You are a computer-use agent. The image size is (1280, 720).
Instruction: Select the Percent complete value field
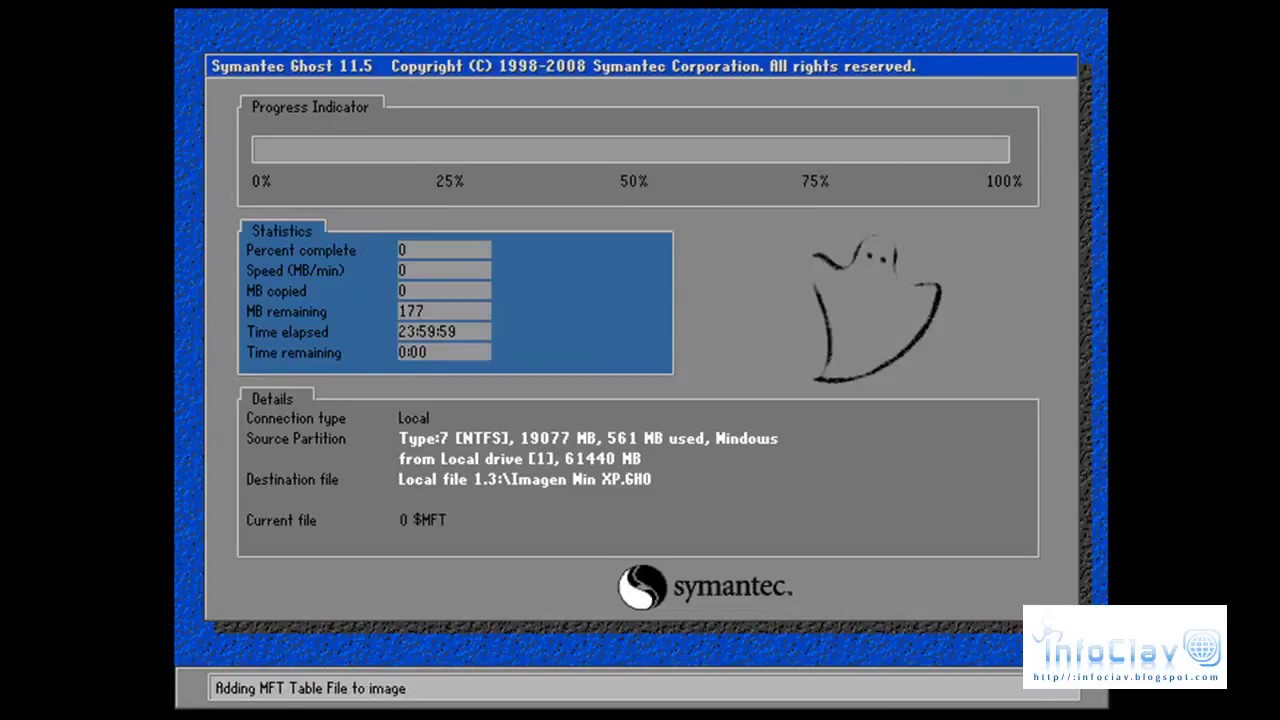tap(443, 250)
